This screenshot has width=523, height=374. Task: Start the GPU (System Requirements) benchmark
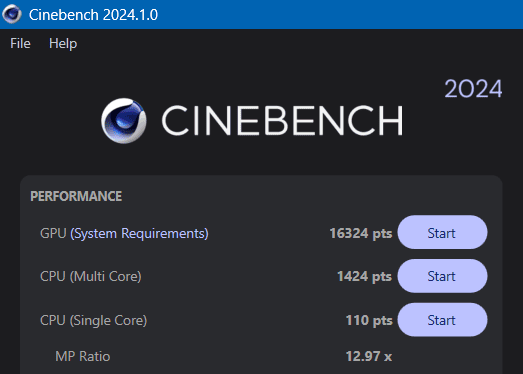[442, 233]
